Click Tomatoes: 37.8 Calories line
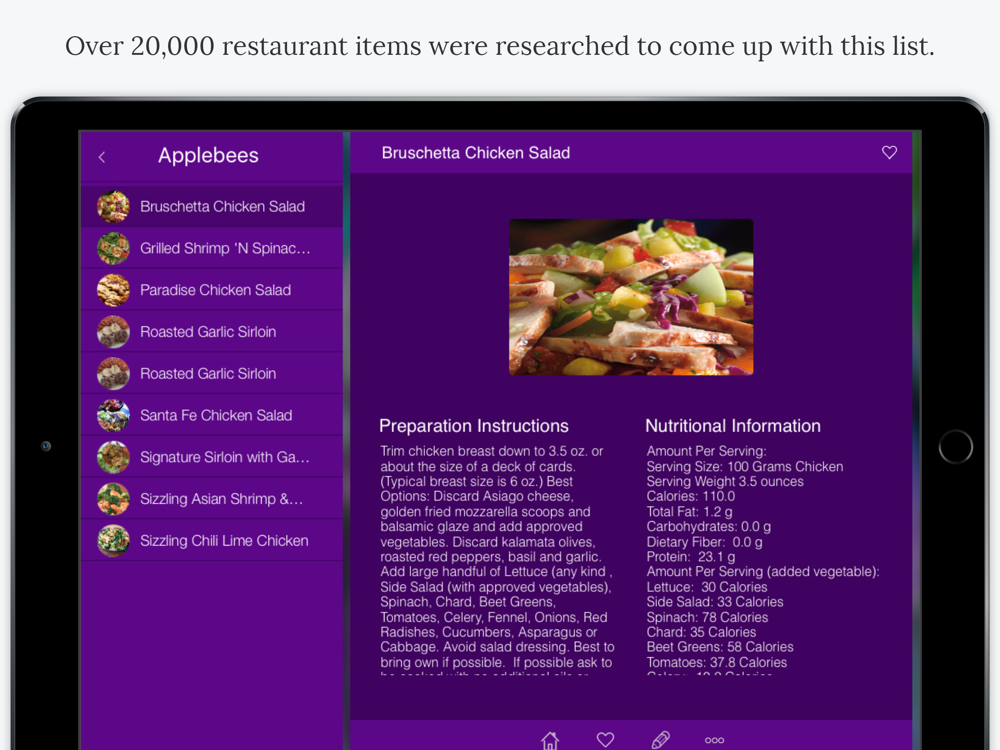Image resolution: width=1000 pixels, height=750 pixels. (x=717, y=663)
